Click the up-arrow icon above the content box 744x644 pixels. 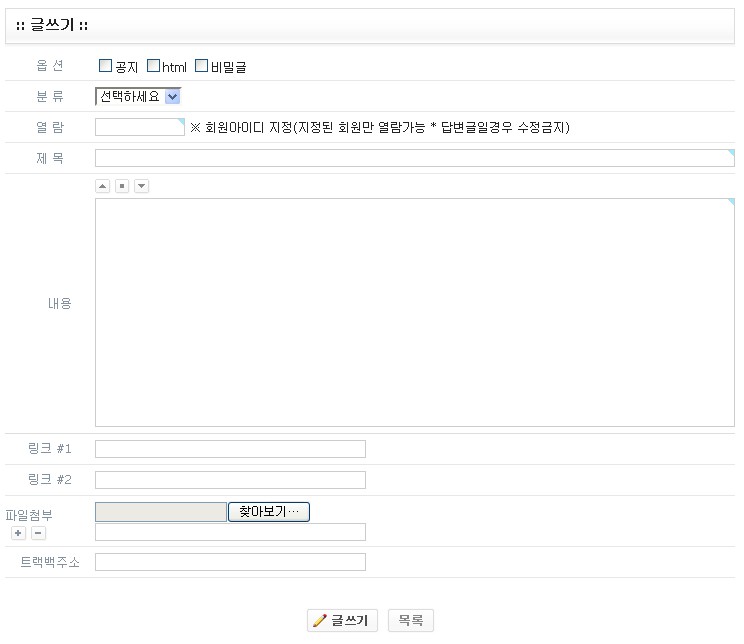(102, 186)
